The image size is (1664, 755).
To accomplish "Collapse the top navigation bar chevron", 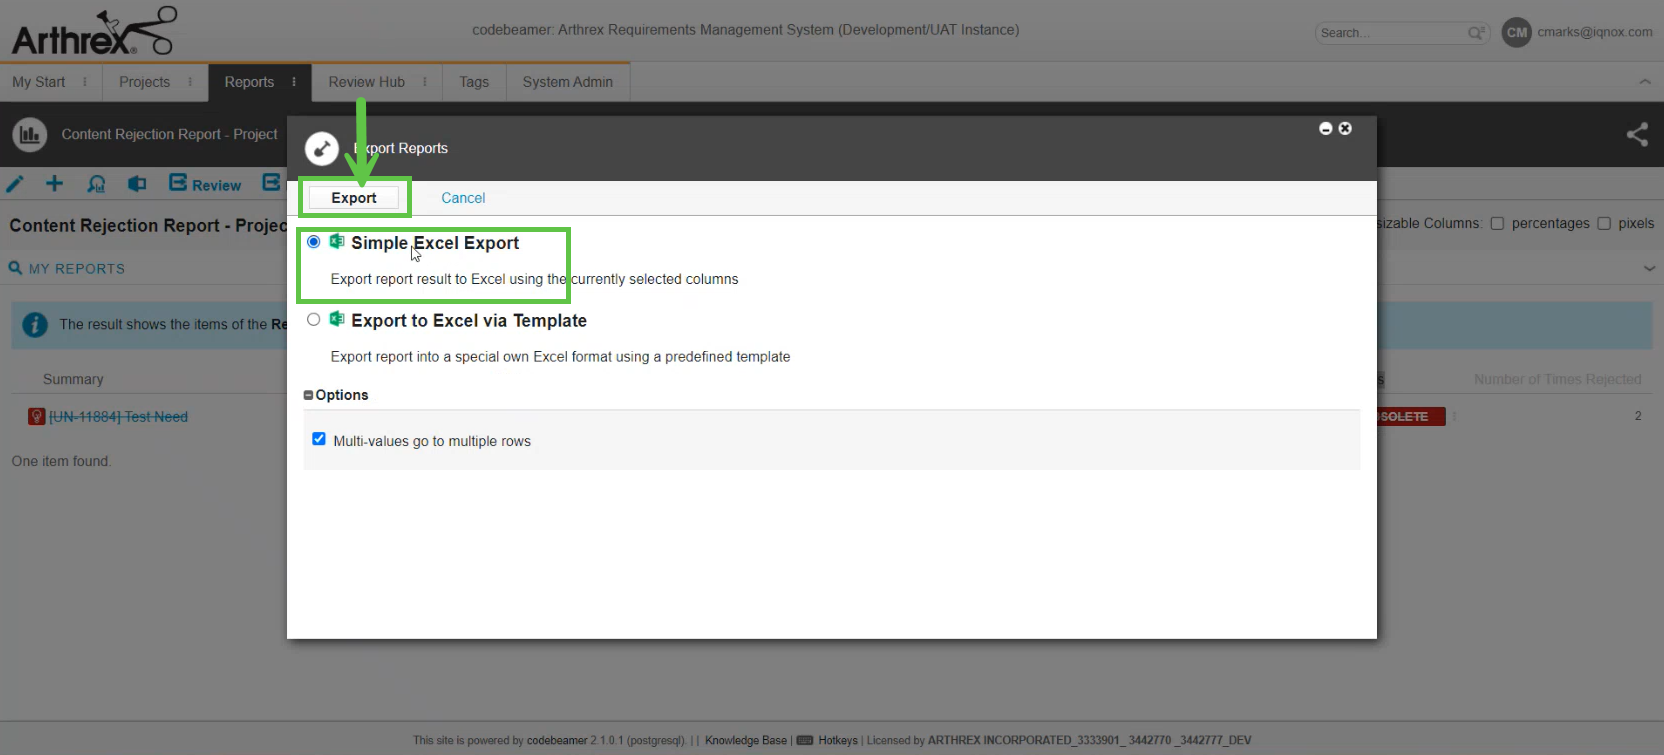I will pos(1645,82).
